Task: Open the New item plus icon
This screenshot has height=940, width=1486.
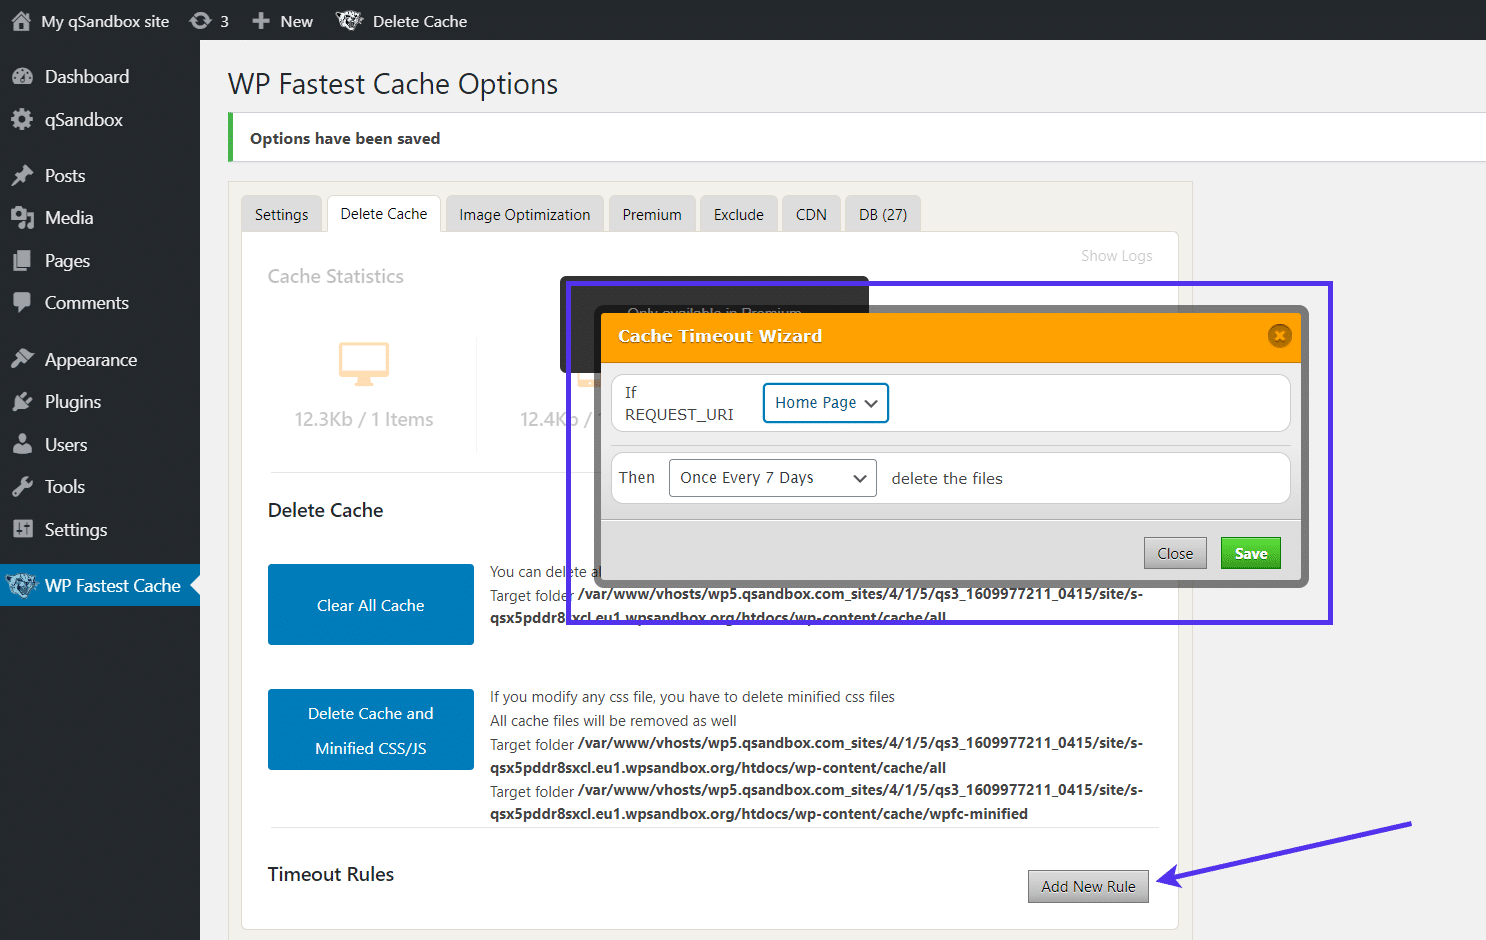Action: 259,20
